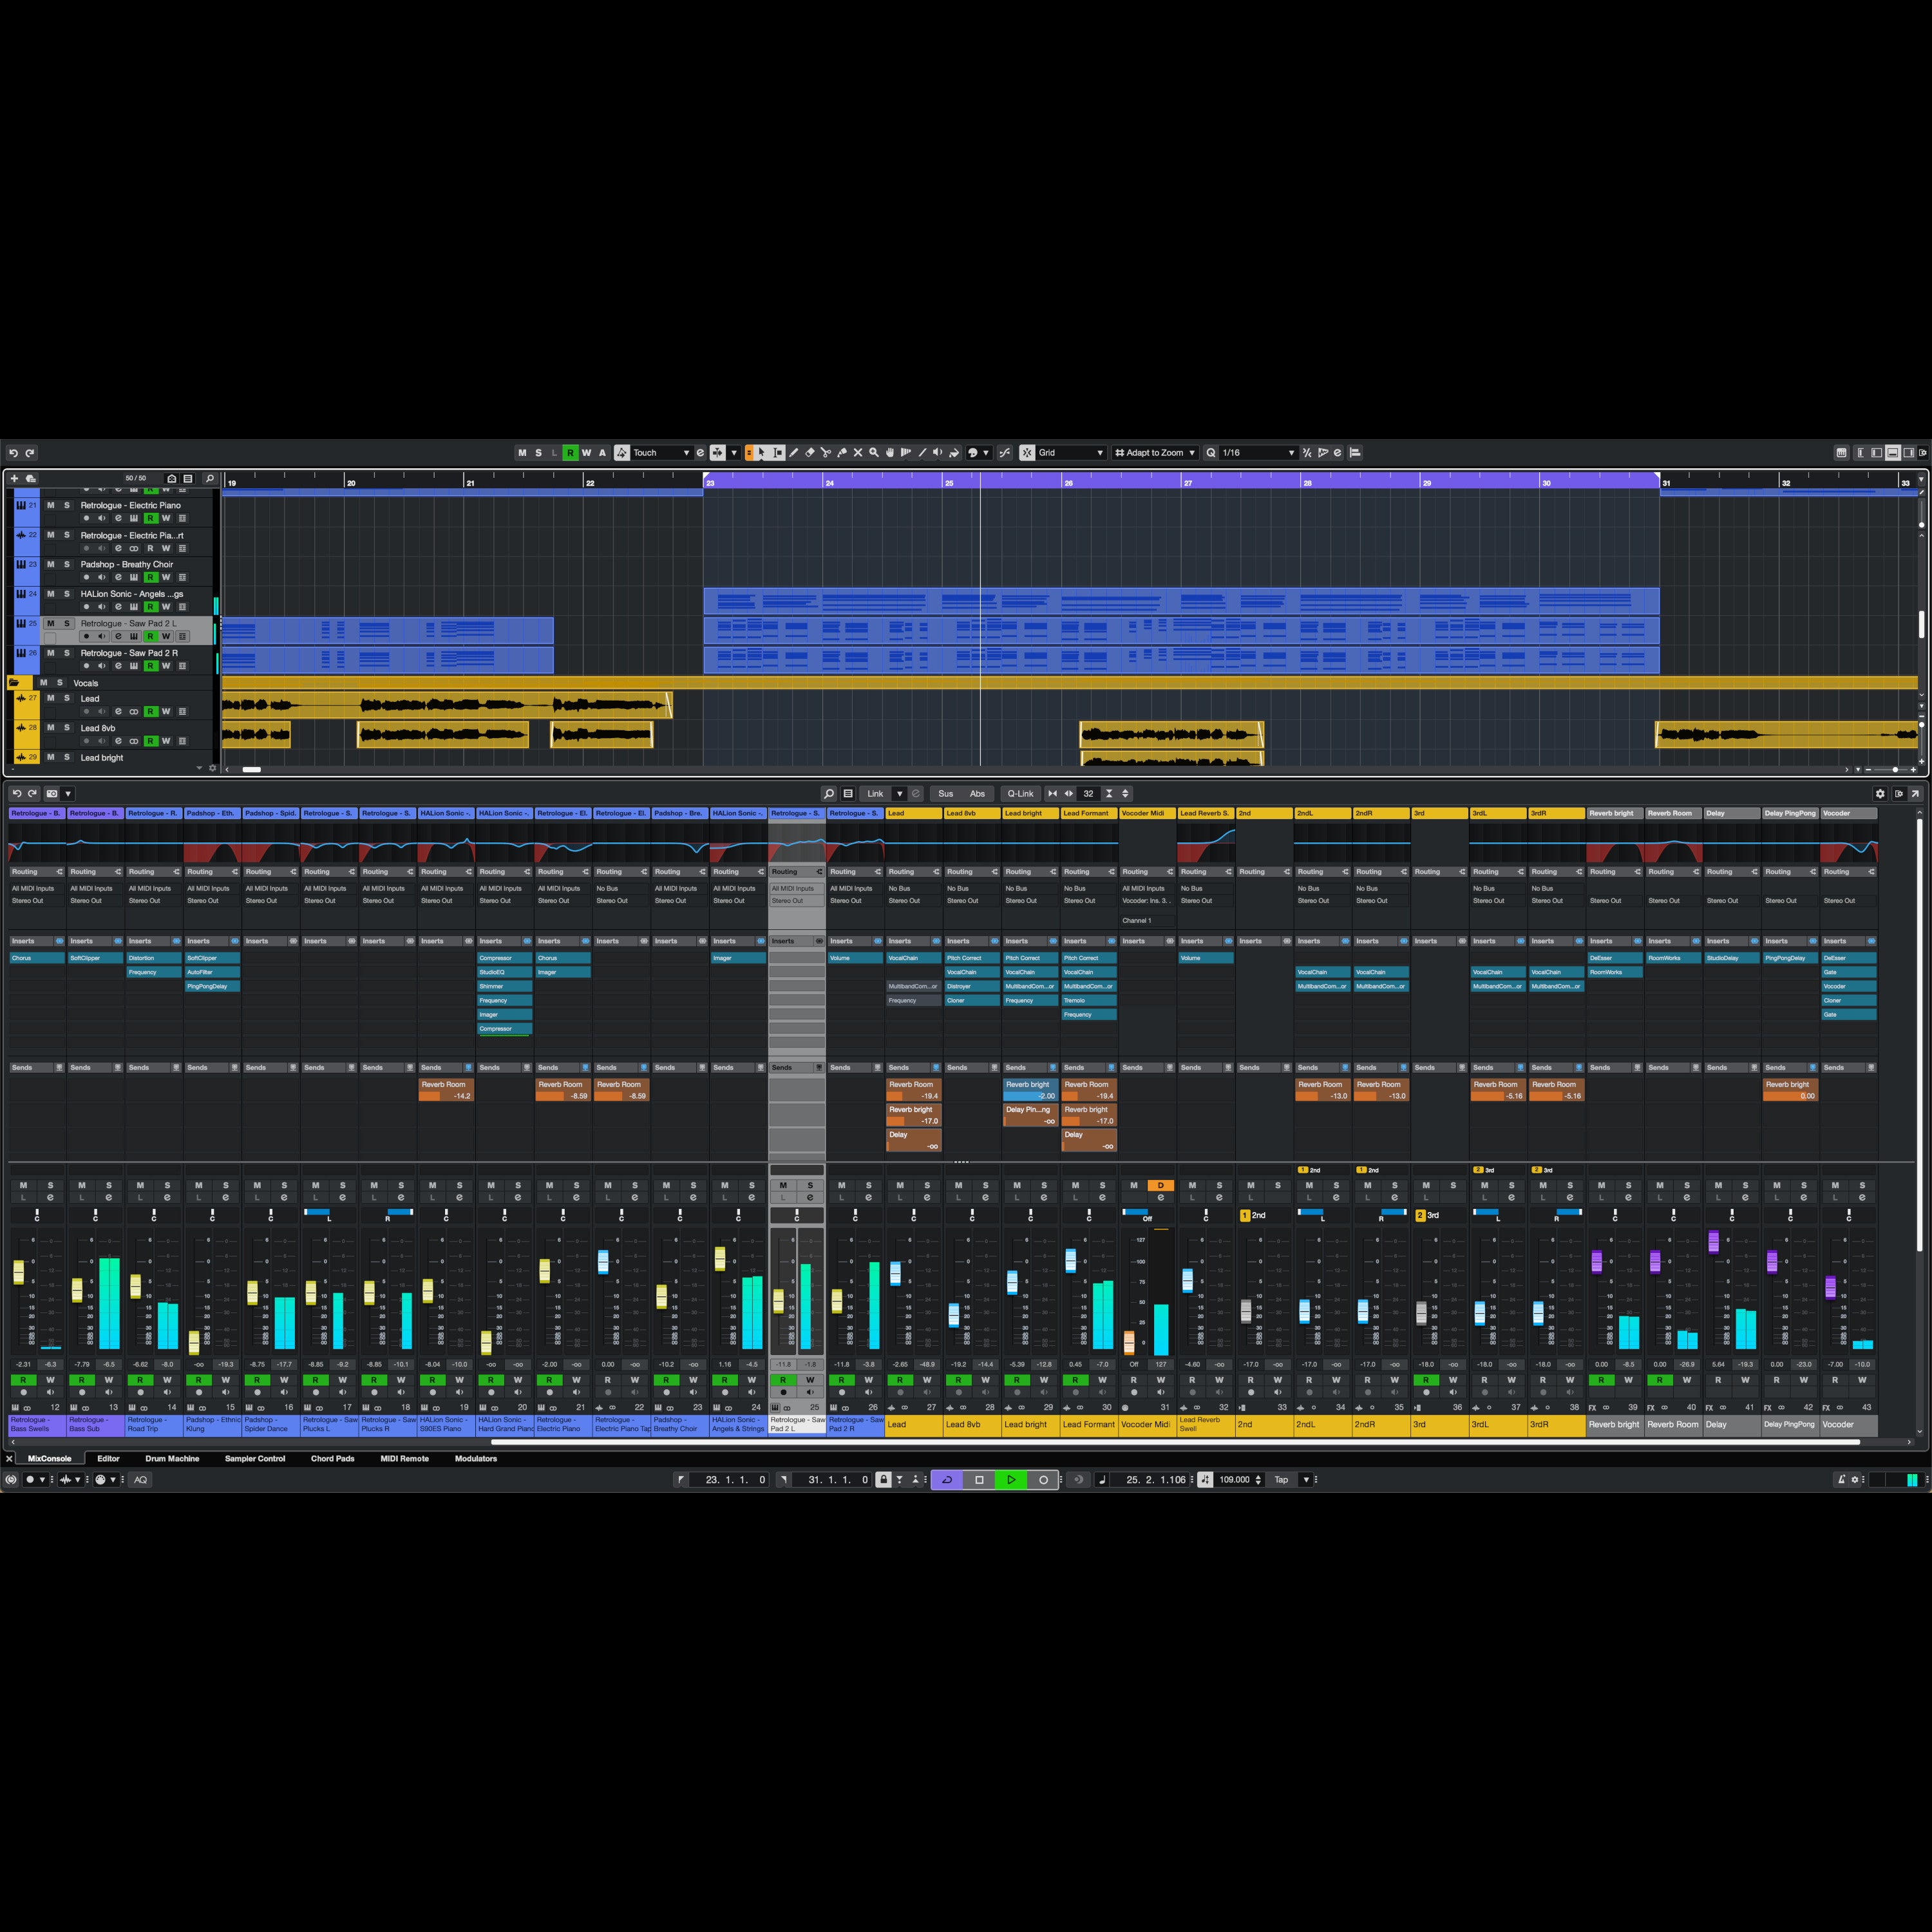Collapse the Vocals folder track
1932x1932 pixels.
click(x=14, y=683)
